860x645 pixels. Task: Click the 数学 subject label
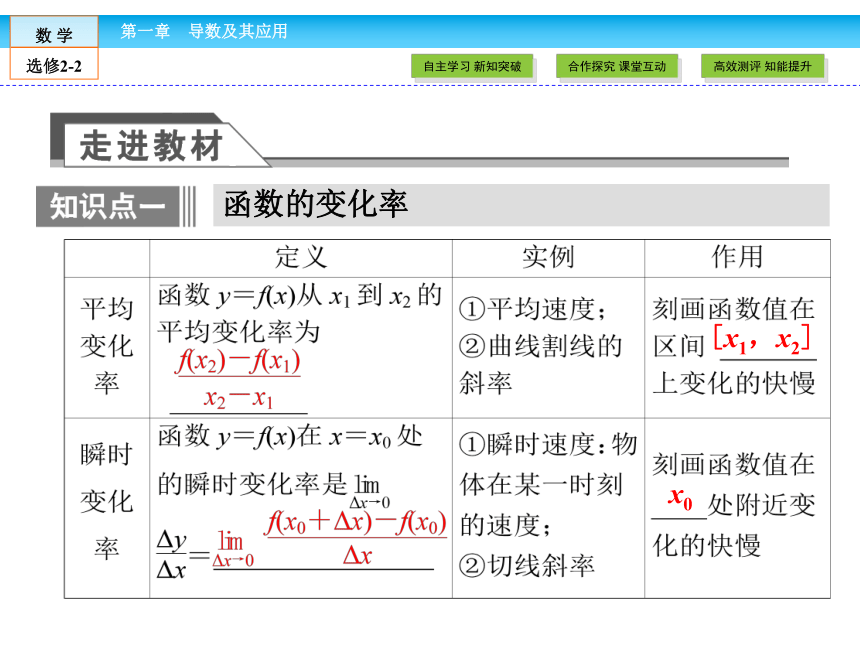tap(54, 34)
